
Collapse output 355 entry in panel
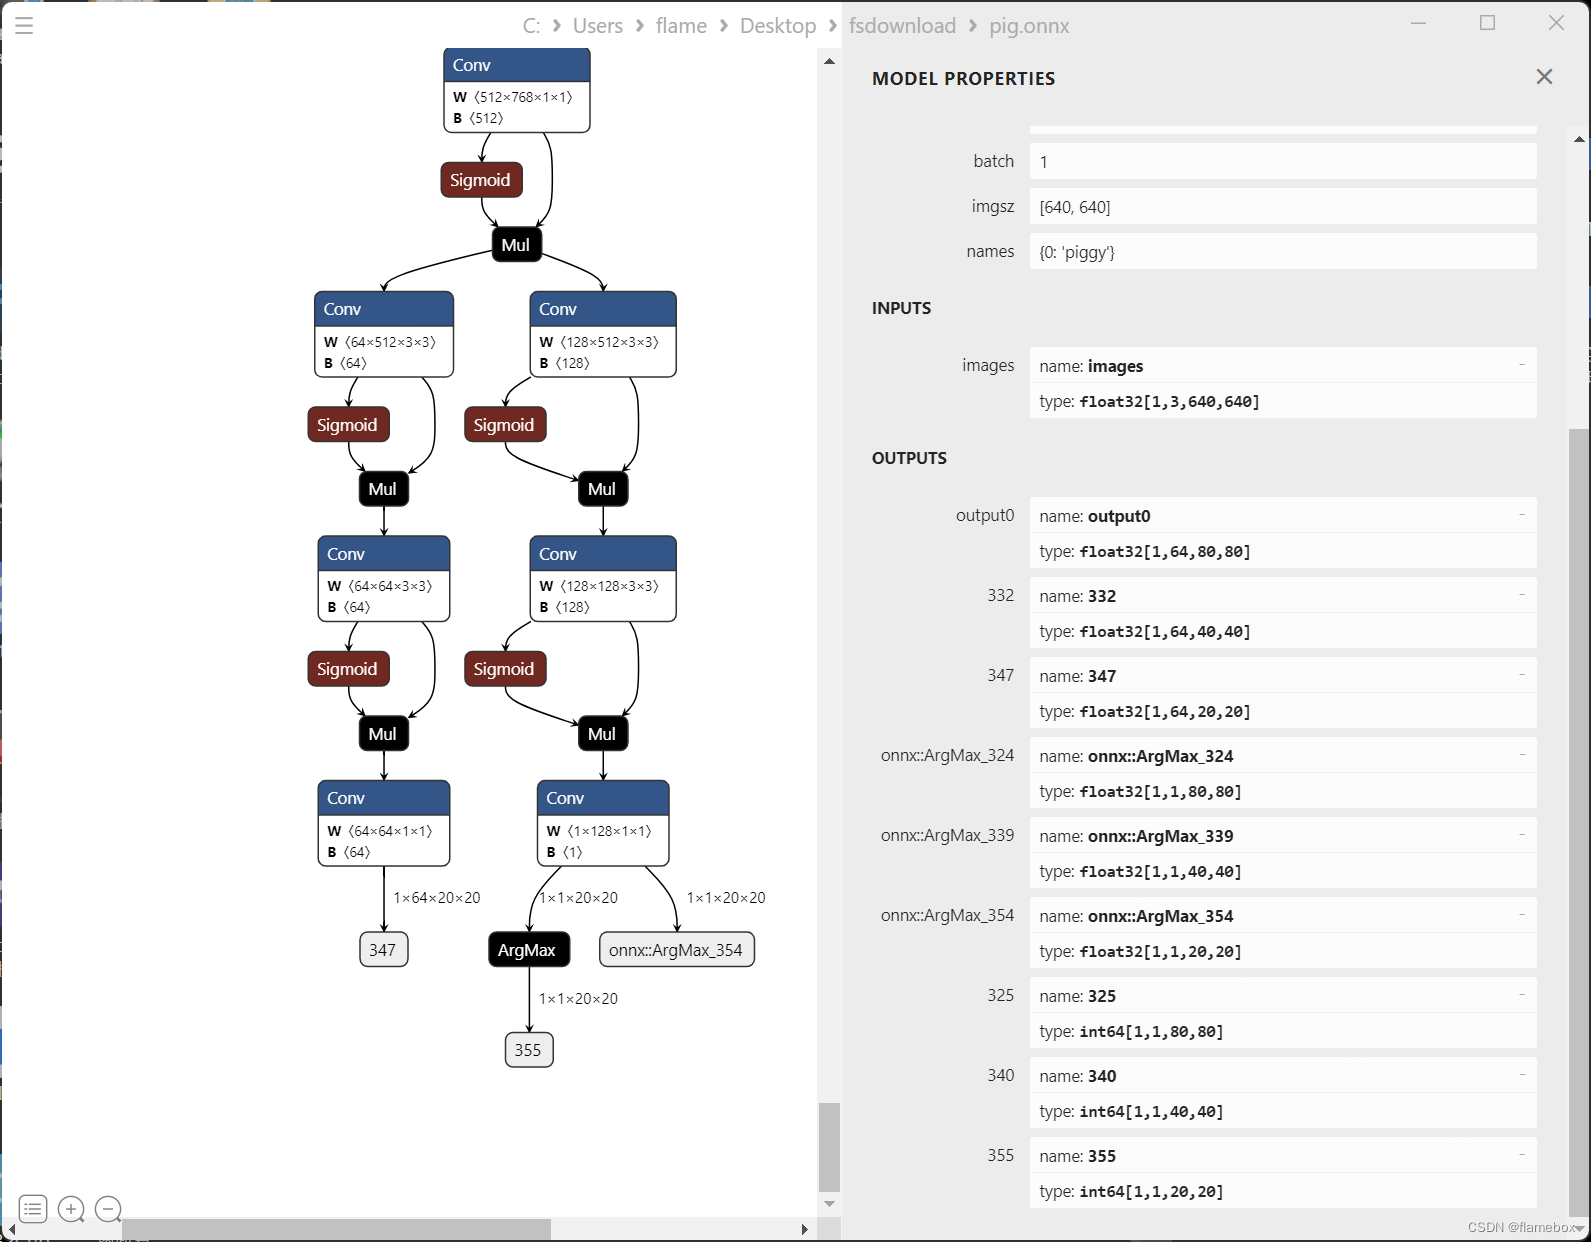(1522, 1155)
